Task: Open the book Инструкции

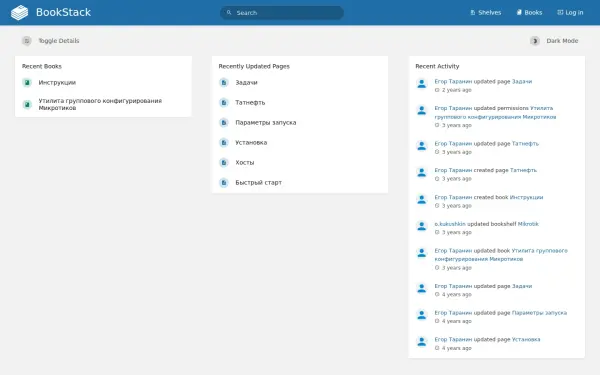Action: (57, 82)
